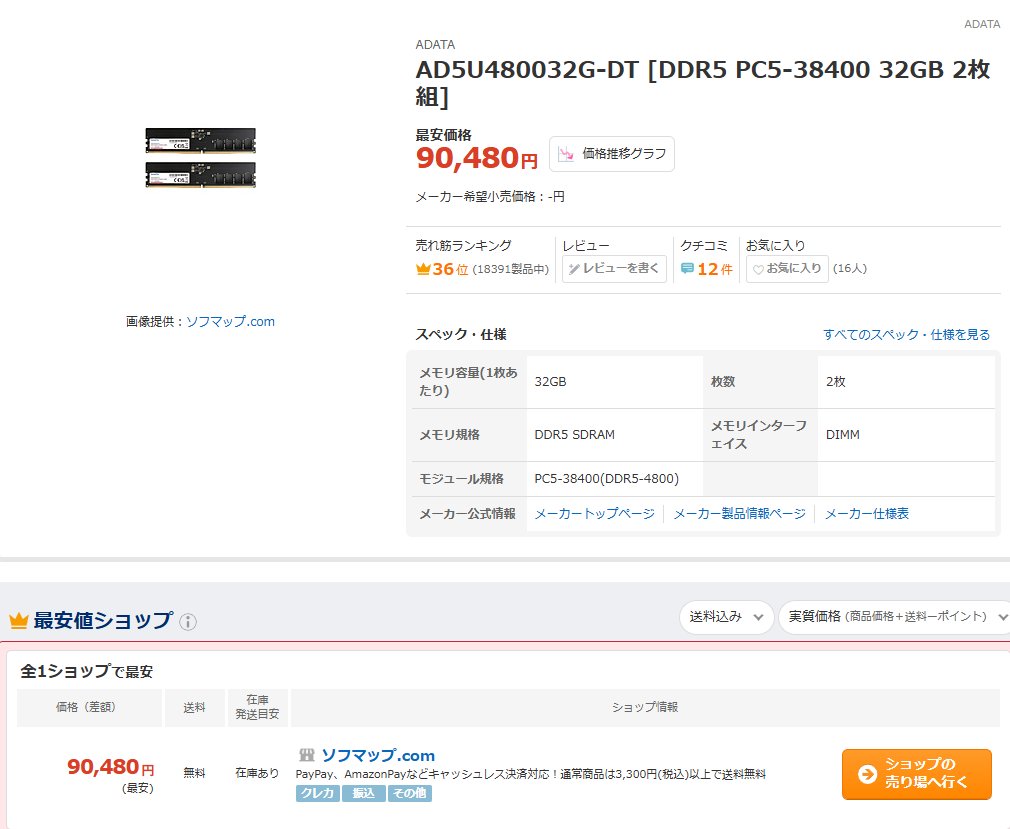
Task: Click the メーカー希望小売価格 text
Action: [490, 196]
